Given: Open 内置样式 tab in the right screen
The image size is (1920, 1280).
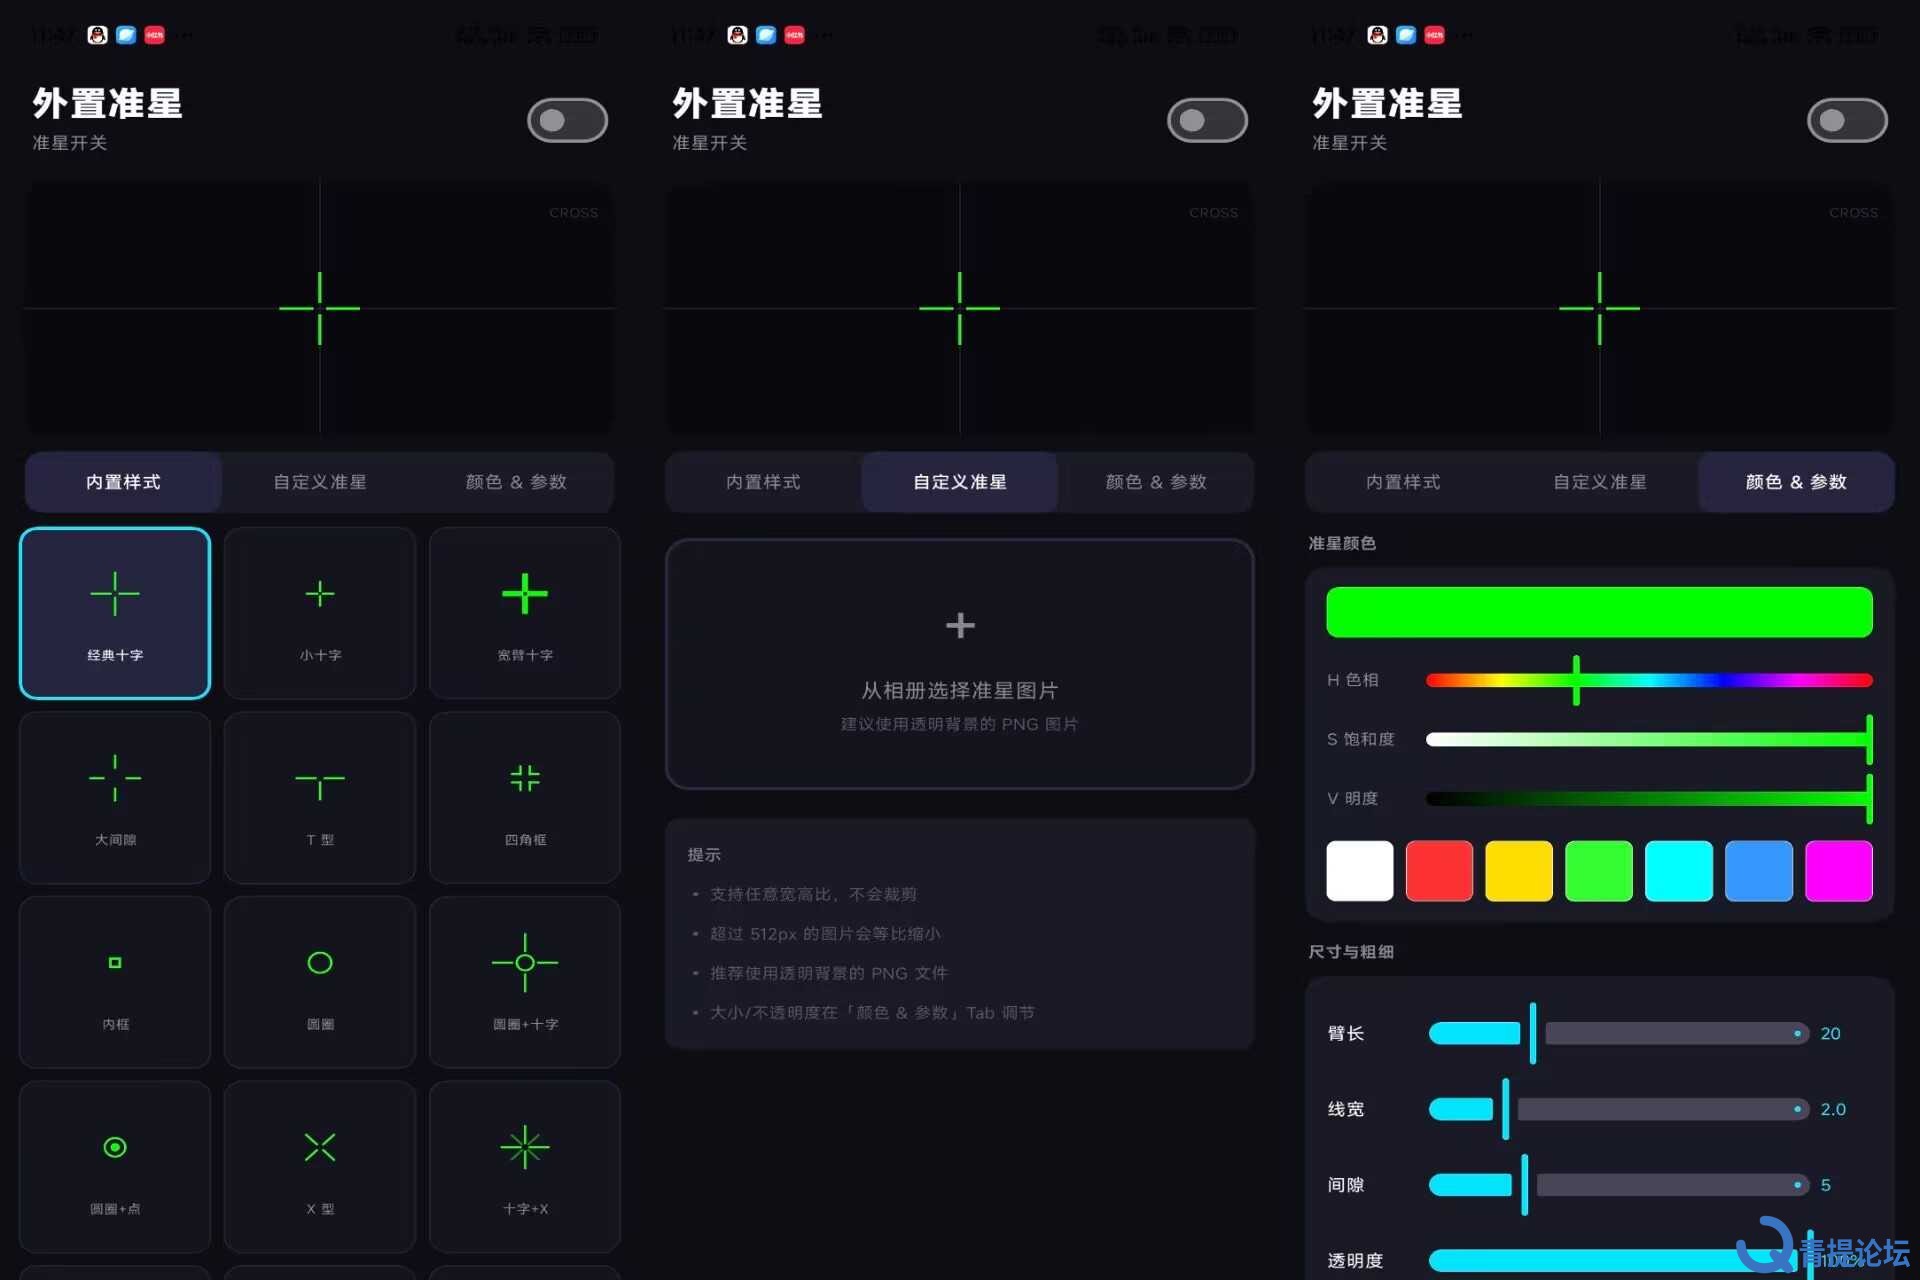Looking at the screenshot, I should [1403, 482].
